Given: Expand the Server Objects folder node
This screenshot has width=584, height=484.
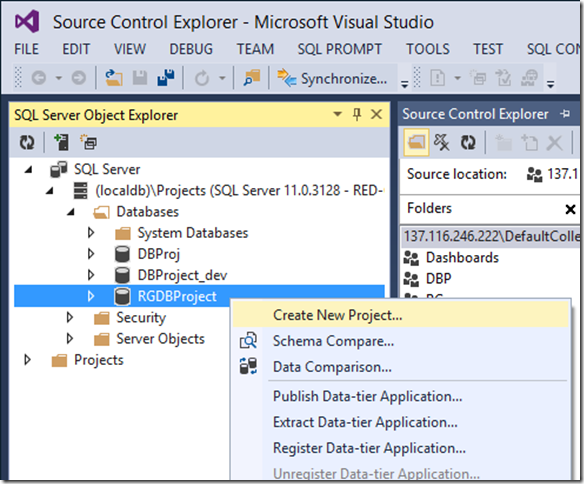Looking at the screenshot, I should [x=70, y=339].
